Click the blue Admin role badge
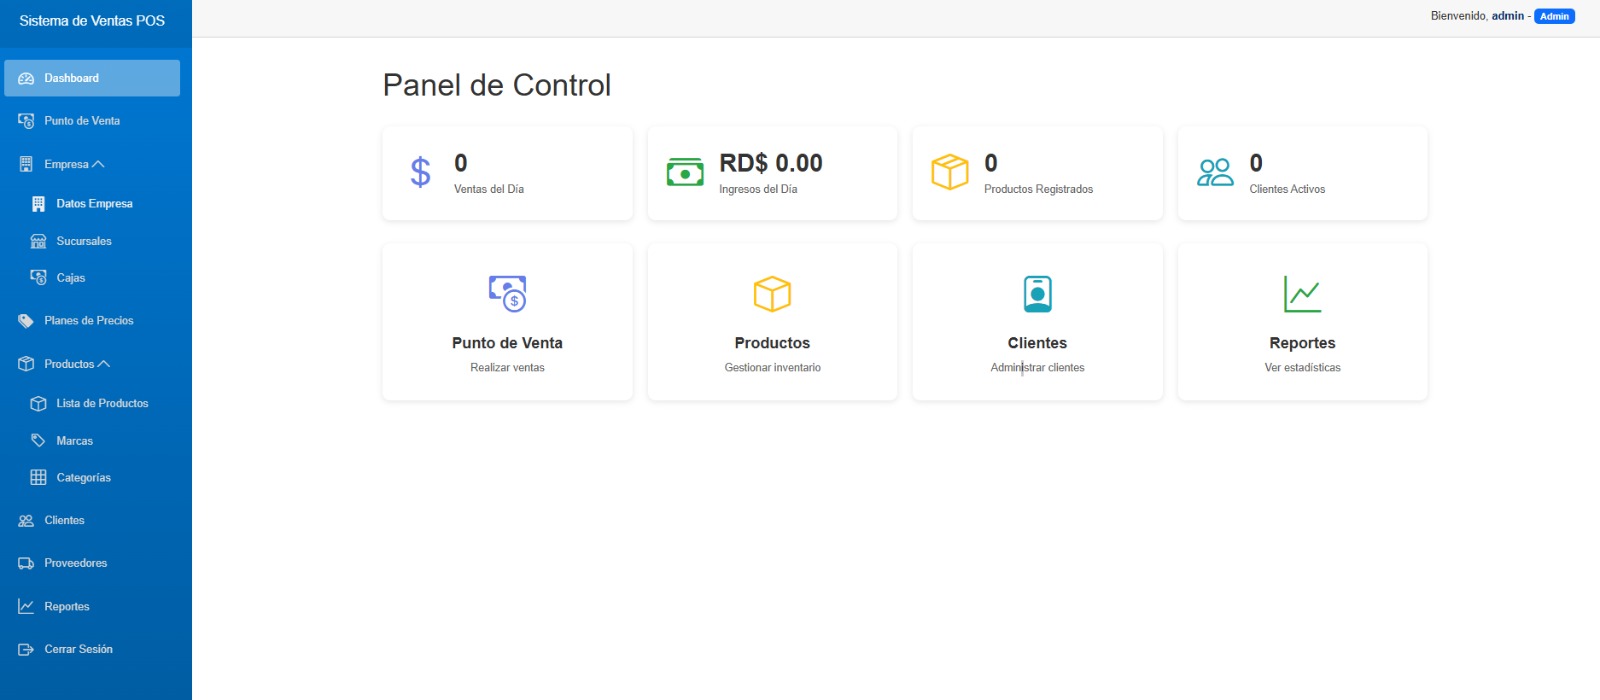The width and height of the screenshot is (1600, 700). [x=1554, y=16]
